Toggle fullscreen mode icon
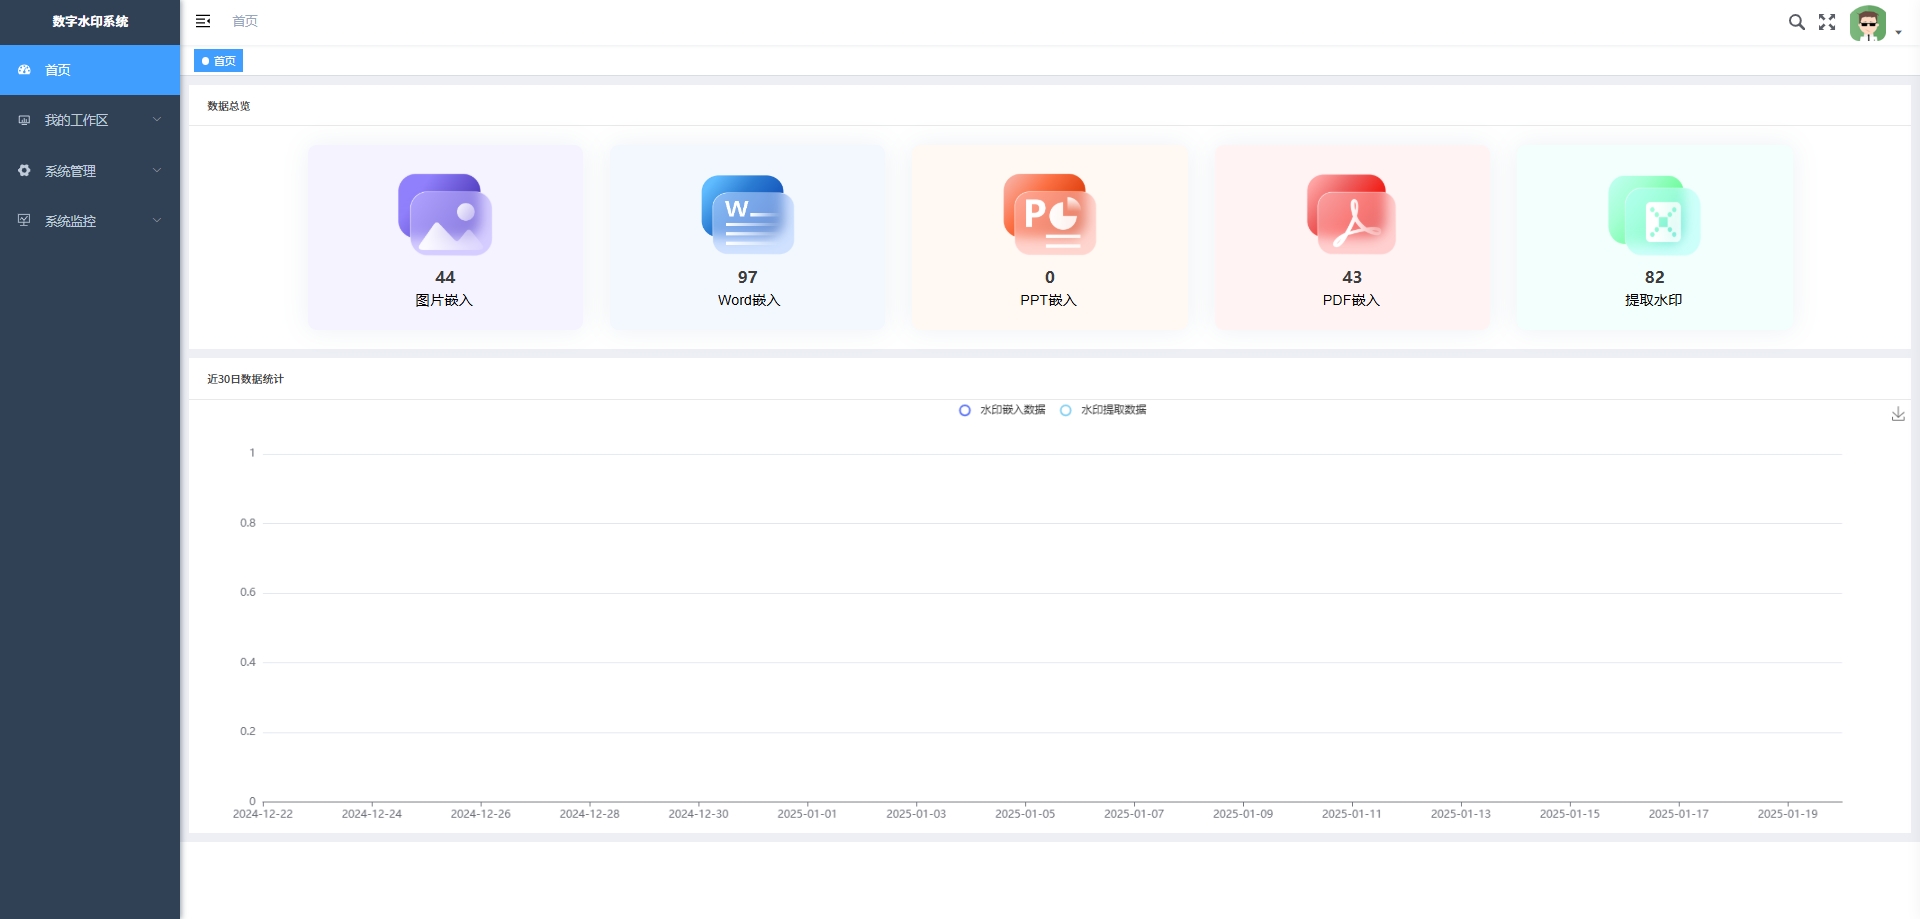The width and height of the screenshot is (1920, 919). point(1827,22)
